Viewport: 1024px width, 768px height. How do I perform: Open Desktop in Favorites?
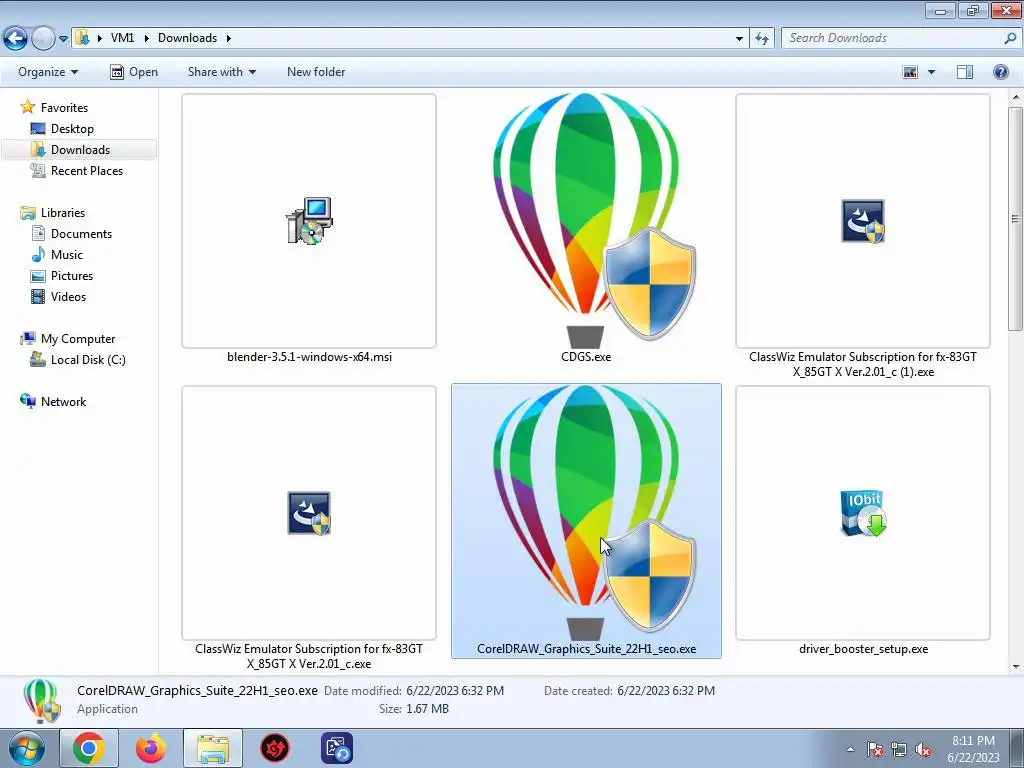coord(72,129)
